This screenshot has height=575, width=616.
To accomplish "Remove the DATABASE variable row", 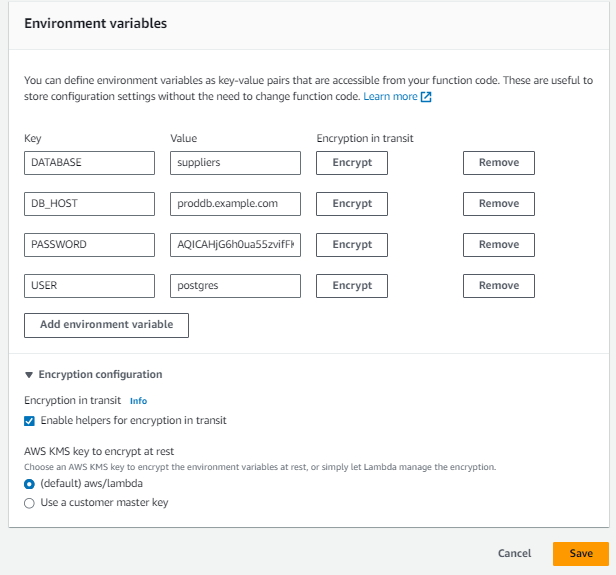I will click(x=499, y=163).
